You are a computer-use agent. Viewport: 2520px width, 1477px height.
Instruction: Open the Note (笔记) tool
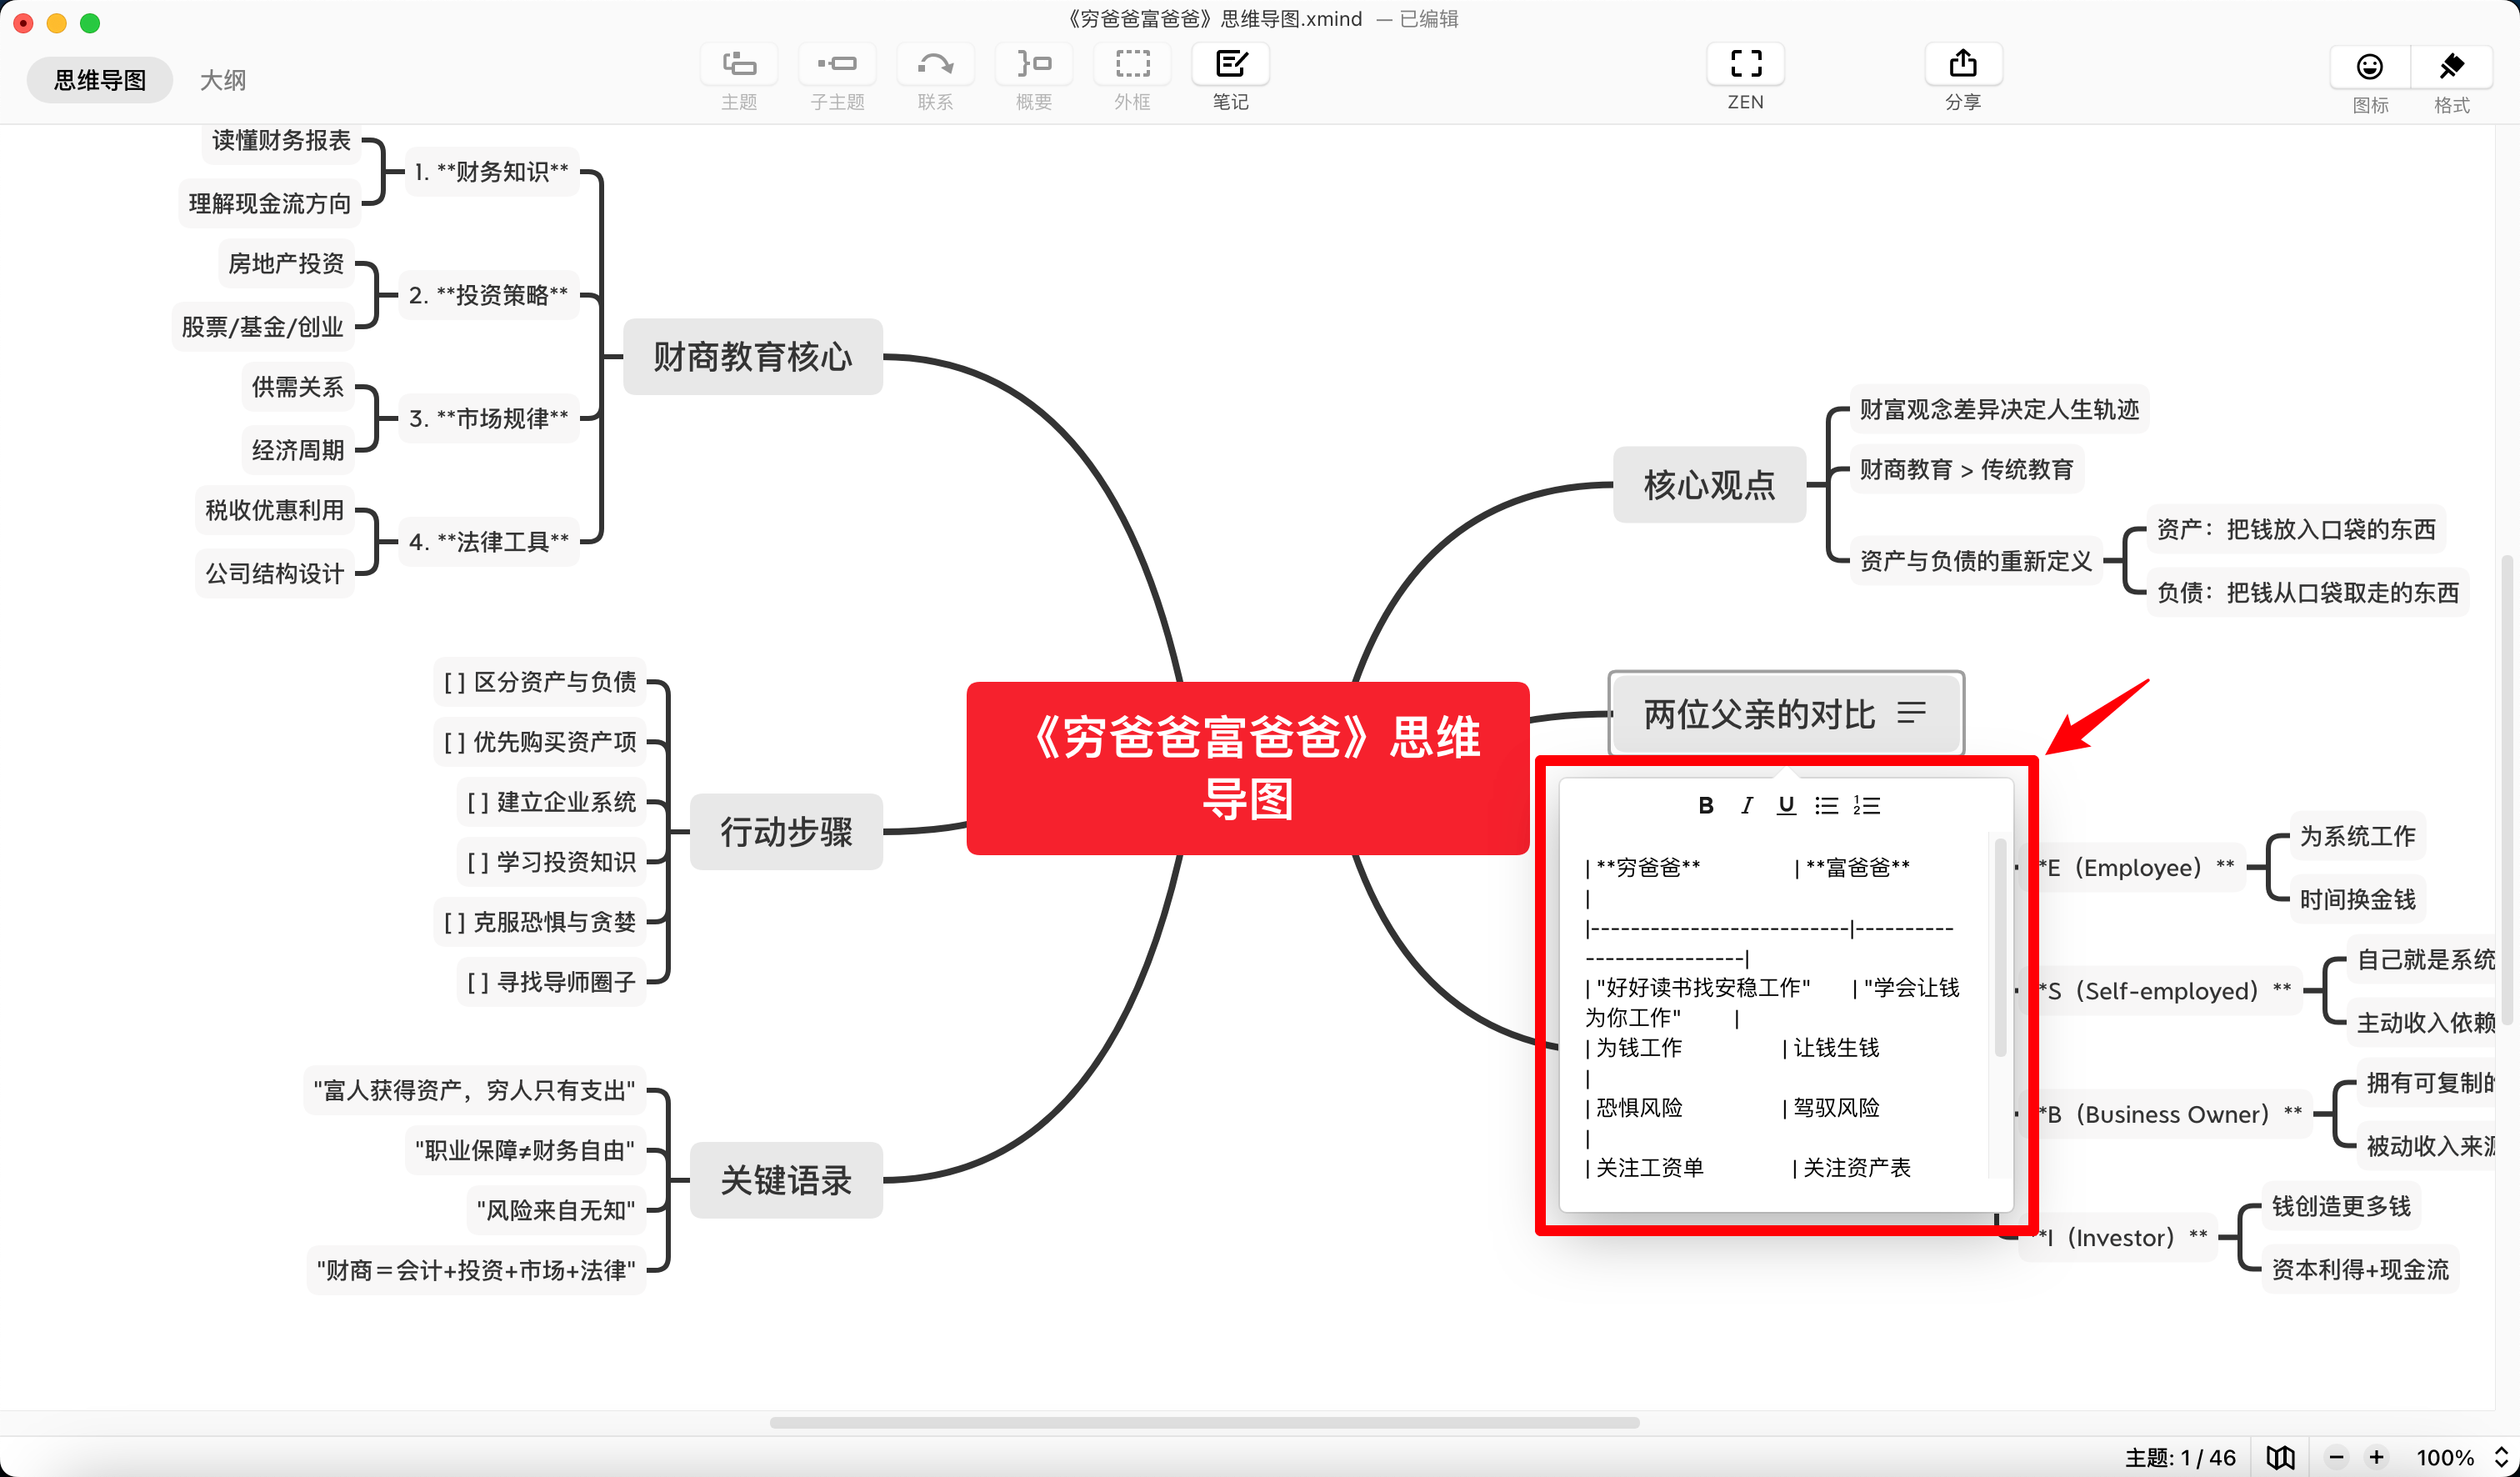click(x=1230, y=65)
